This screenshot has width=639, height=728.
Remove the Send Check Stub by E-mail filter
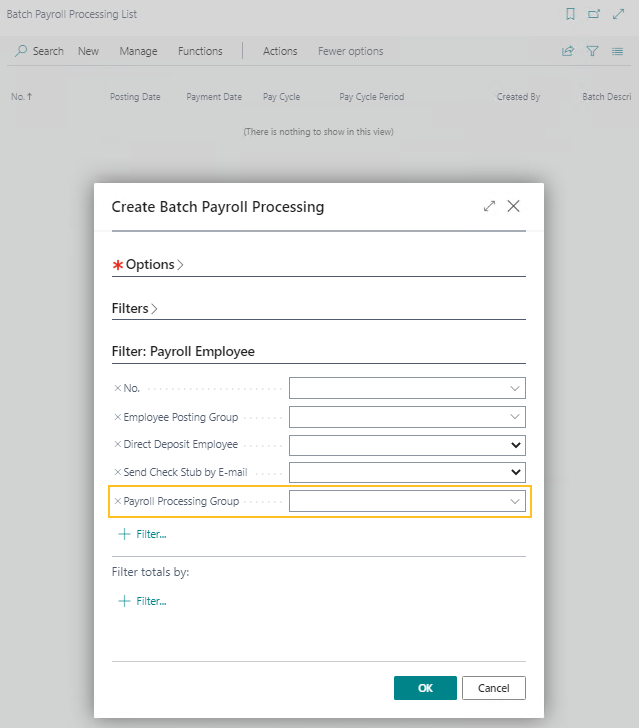(x=117, y=472)
